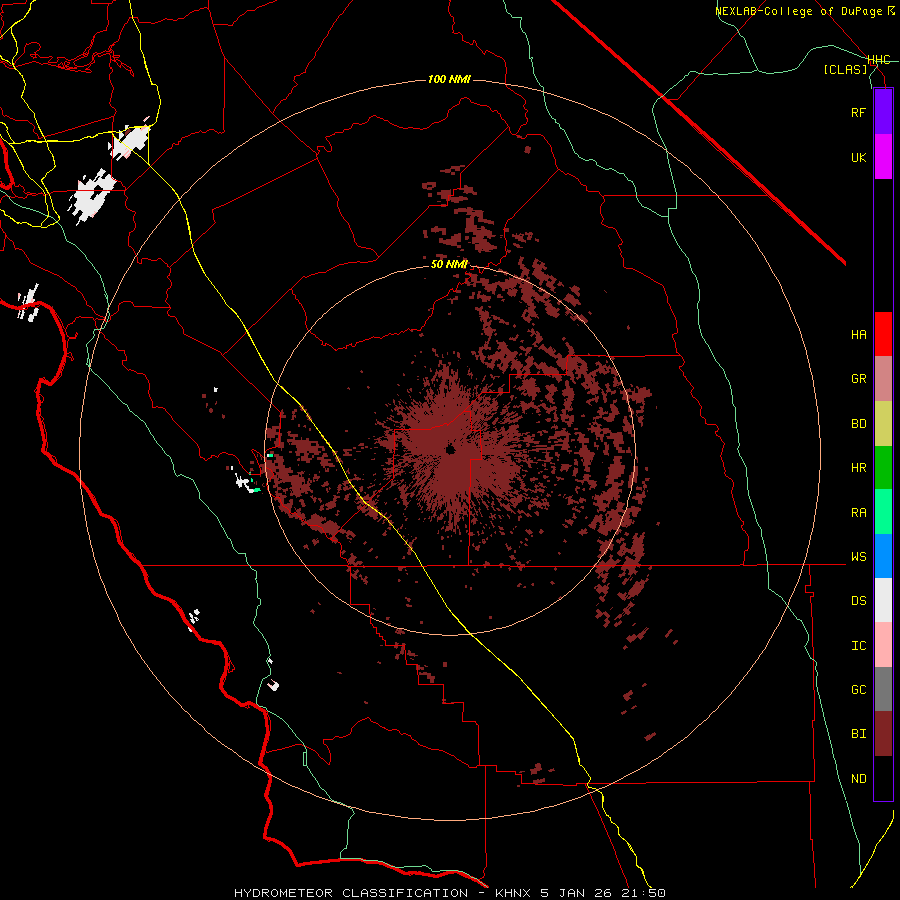Pick the DS white legend swatch

coord(883,600)
